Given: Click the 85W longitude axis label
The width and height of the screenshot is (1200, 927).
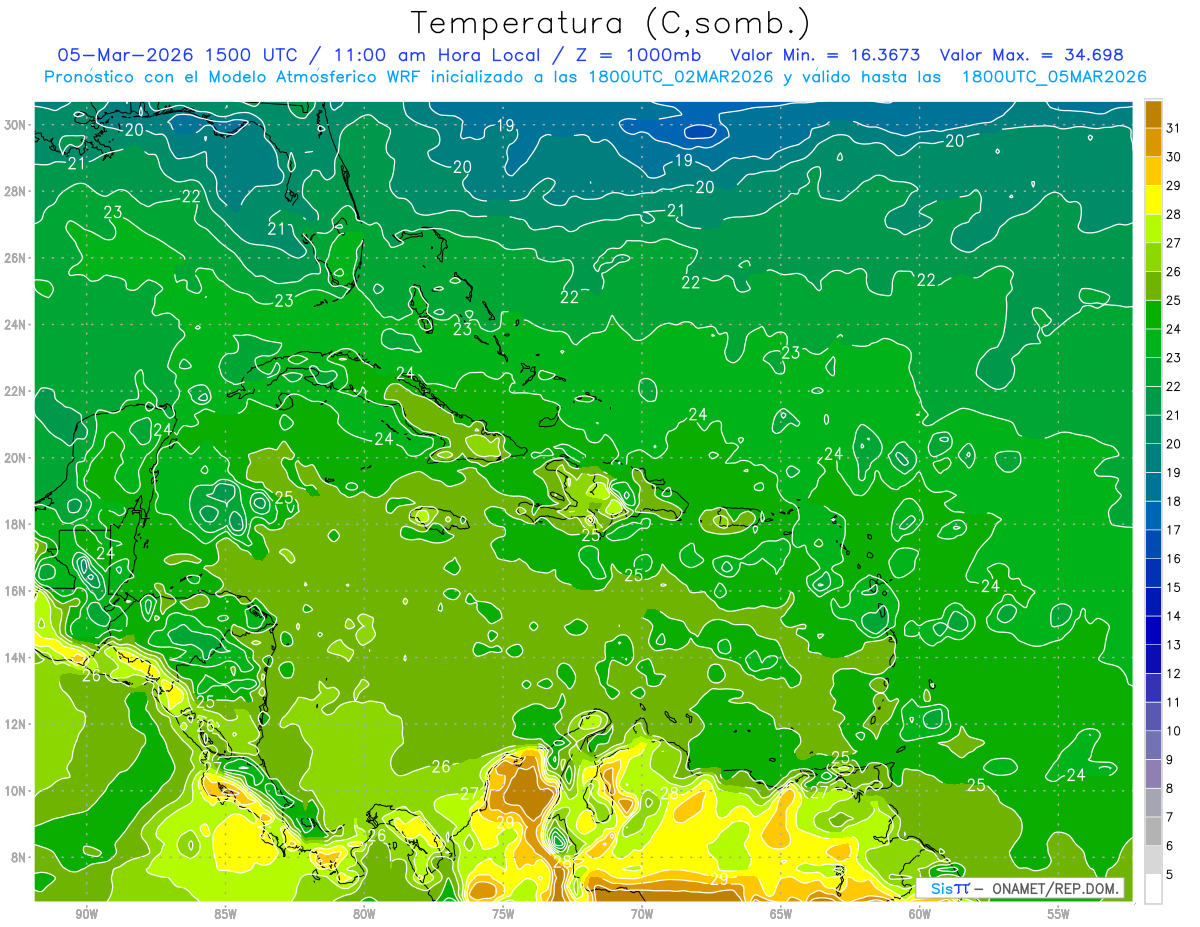Looking at the screenshot, I should pos(225,914).
